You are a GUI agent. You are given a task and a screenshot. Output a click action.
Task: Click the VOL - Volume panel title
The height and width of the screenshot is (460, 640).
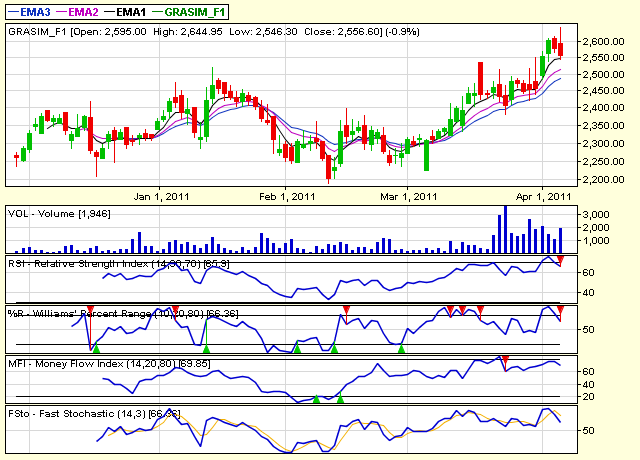tap(59, 214)
